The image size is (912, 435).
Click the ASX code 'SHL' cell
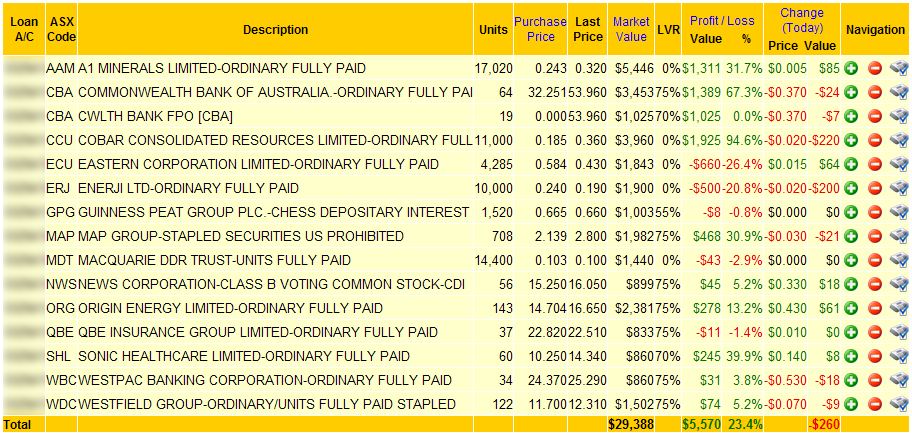pyautogui.click(x=59, y=356)
